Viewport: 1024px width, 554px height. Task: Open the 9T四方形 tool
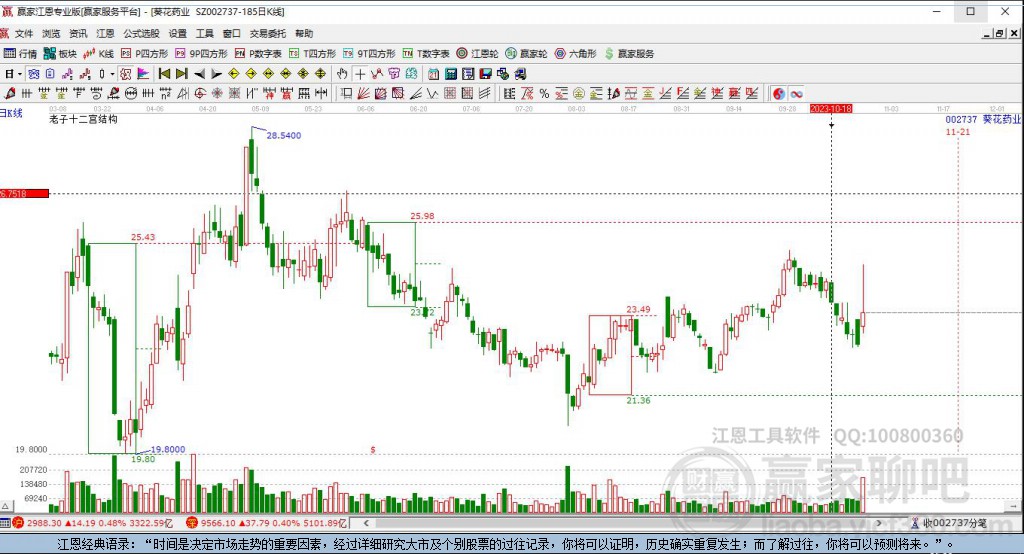pyautogui.click(x=369, y=54)
